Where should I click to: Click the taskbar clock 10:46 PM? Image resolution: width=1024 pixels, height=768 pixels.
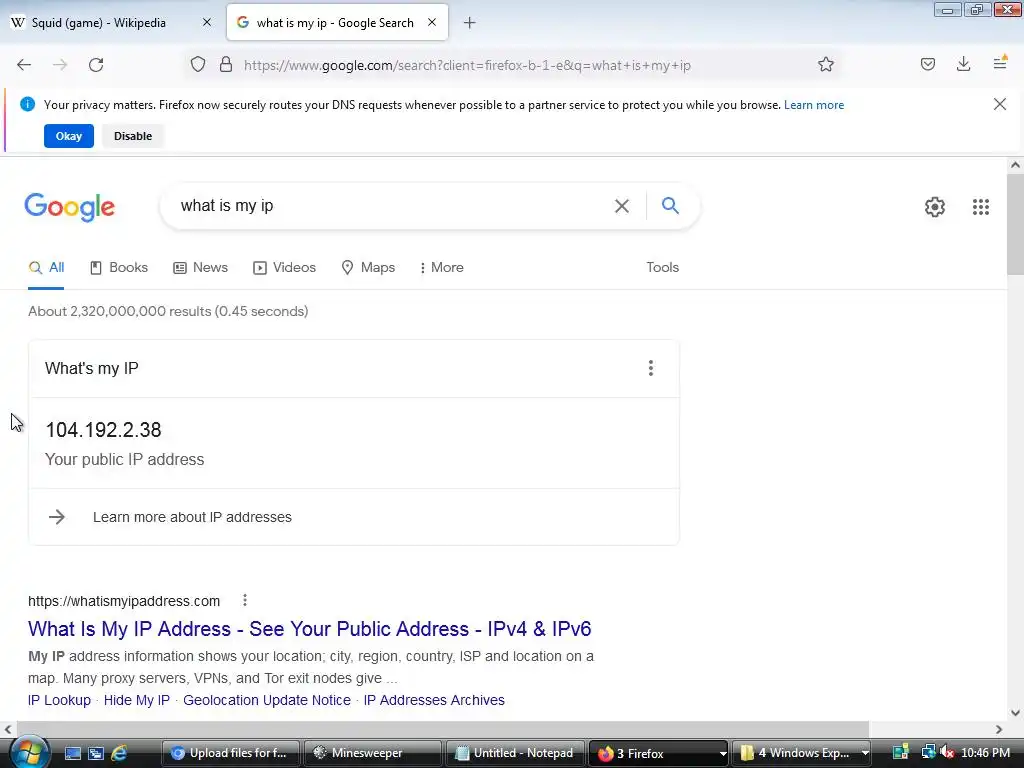pos(985,753)
